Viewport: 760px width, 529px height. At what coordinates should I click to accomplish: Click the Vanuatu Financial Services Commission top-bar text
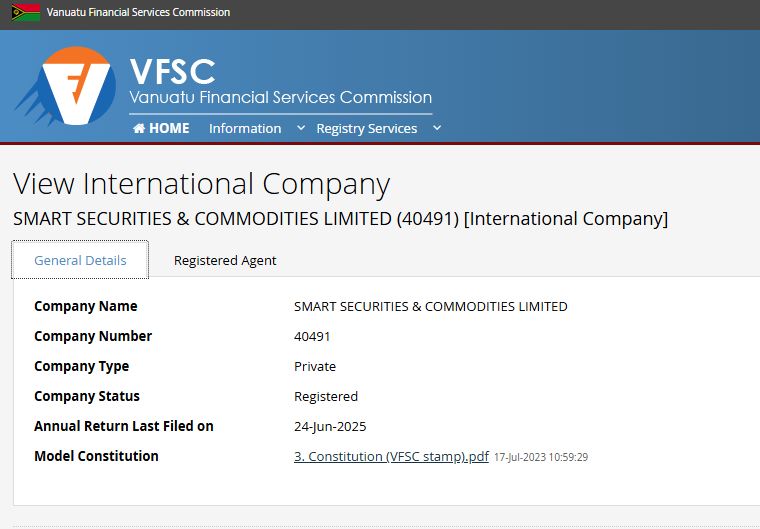138,12
